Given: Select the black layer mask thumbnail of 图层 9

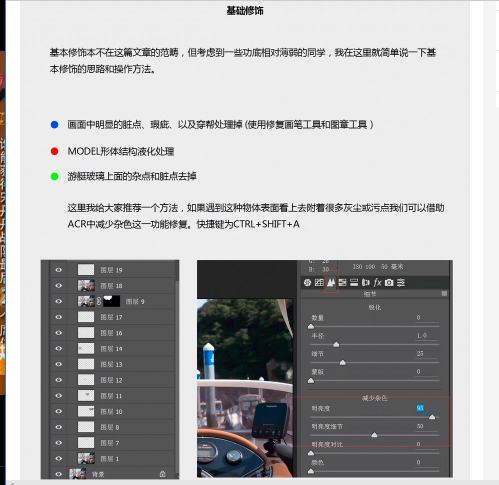Looking at the screenshot, I should click(x=112, y=301).
